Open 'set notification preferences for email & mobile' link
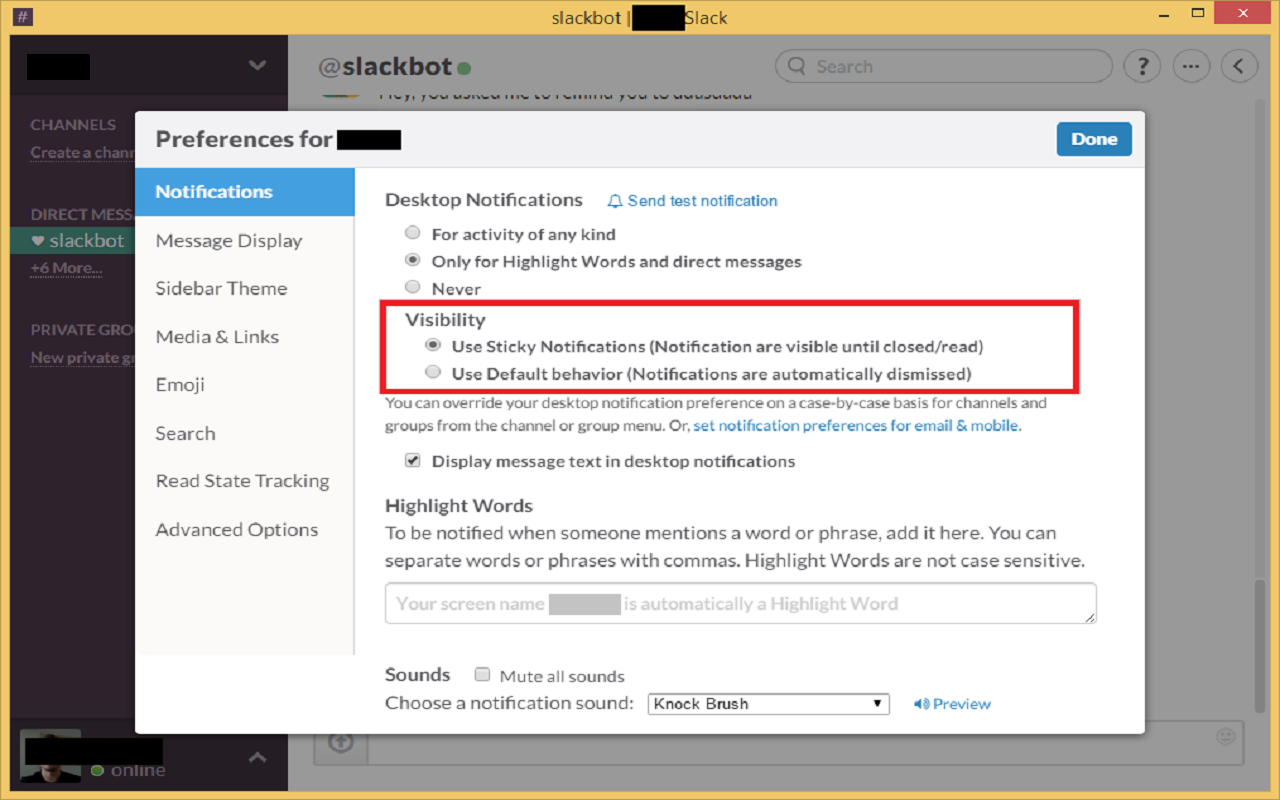This screenshot has height=800, width=1280. 855,425
